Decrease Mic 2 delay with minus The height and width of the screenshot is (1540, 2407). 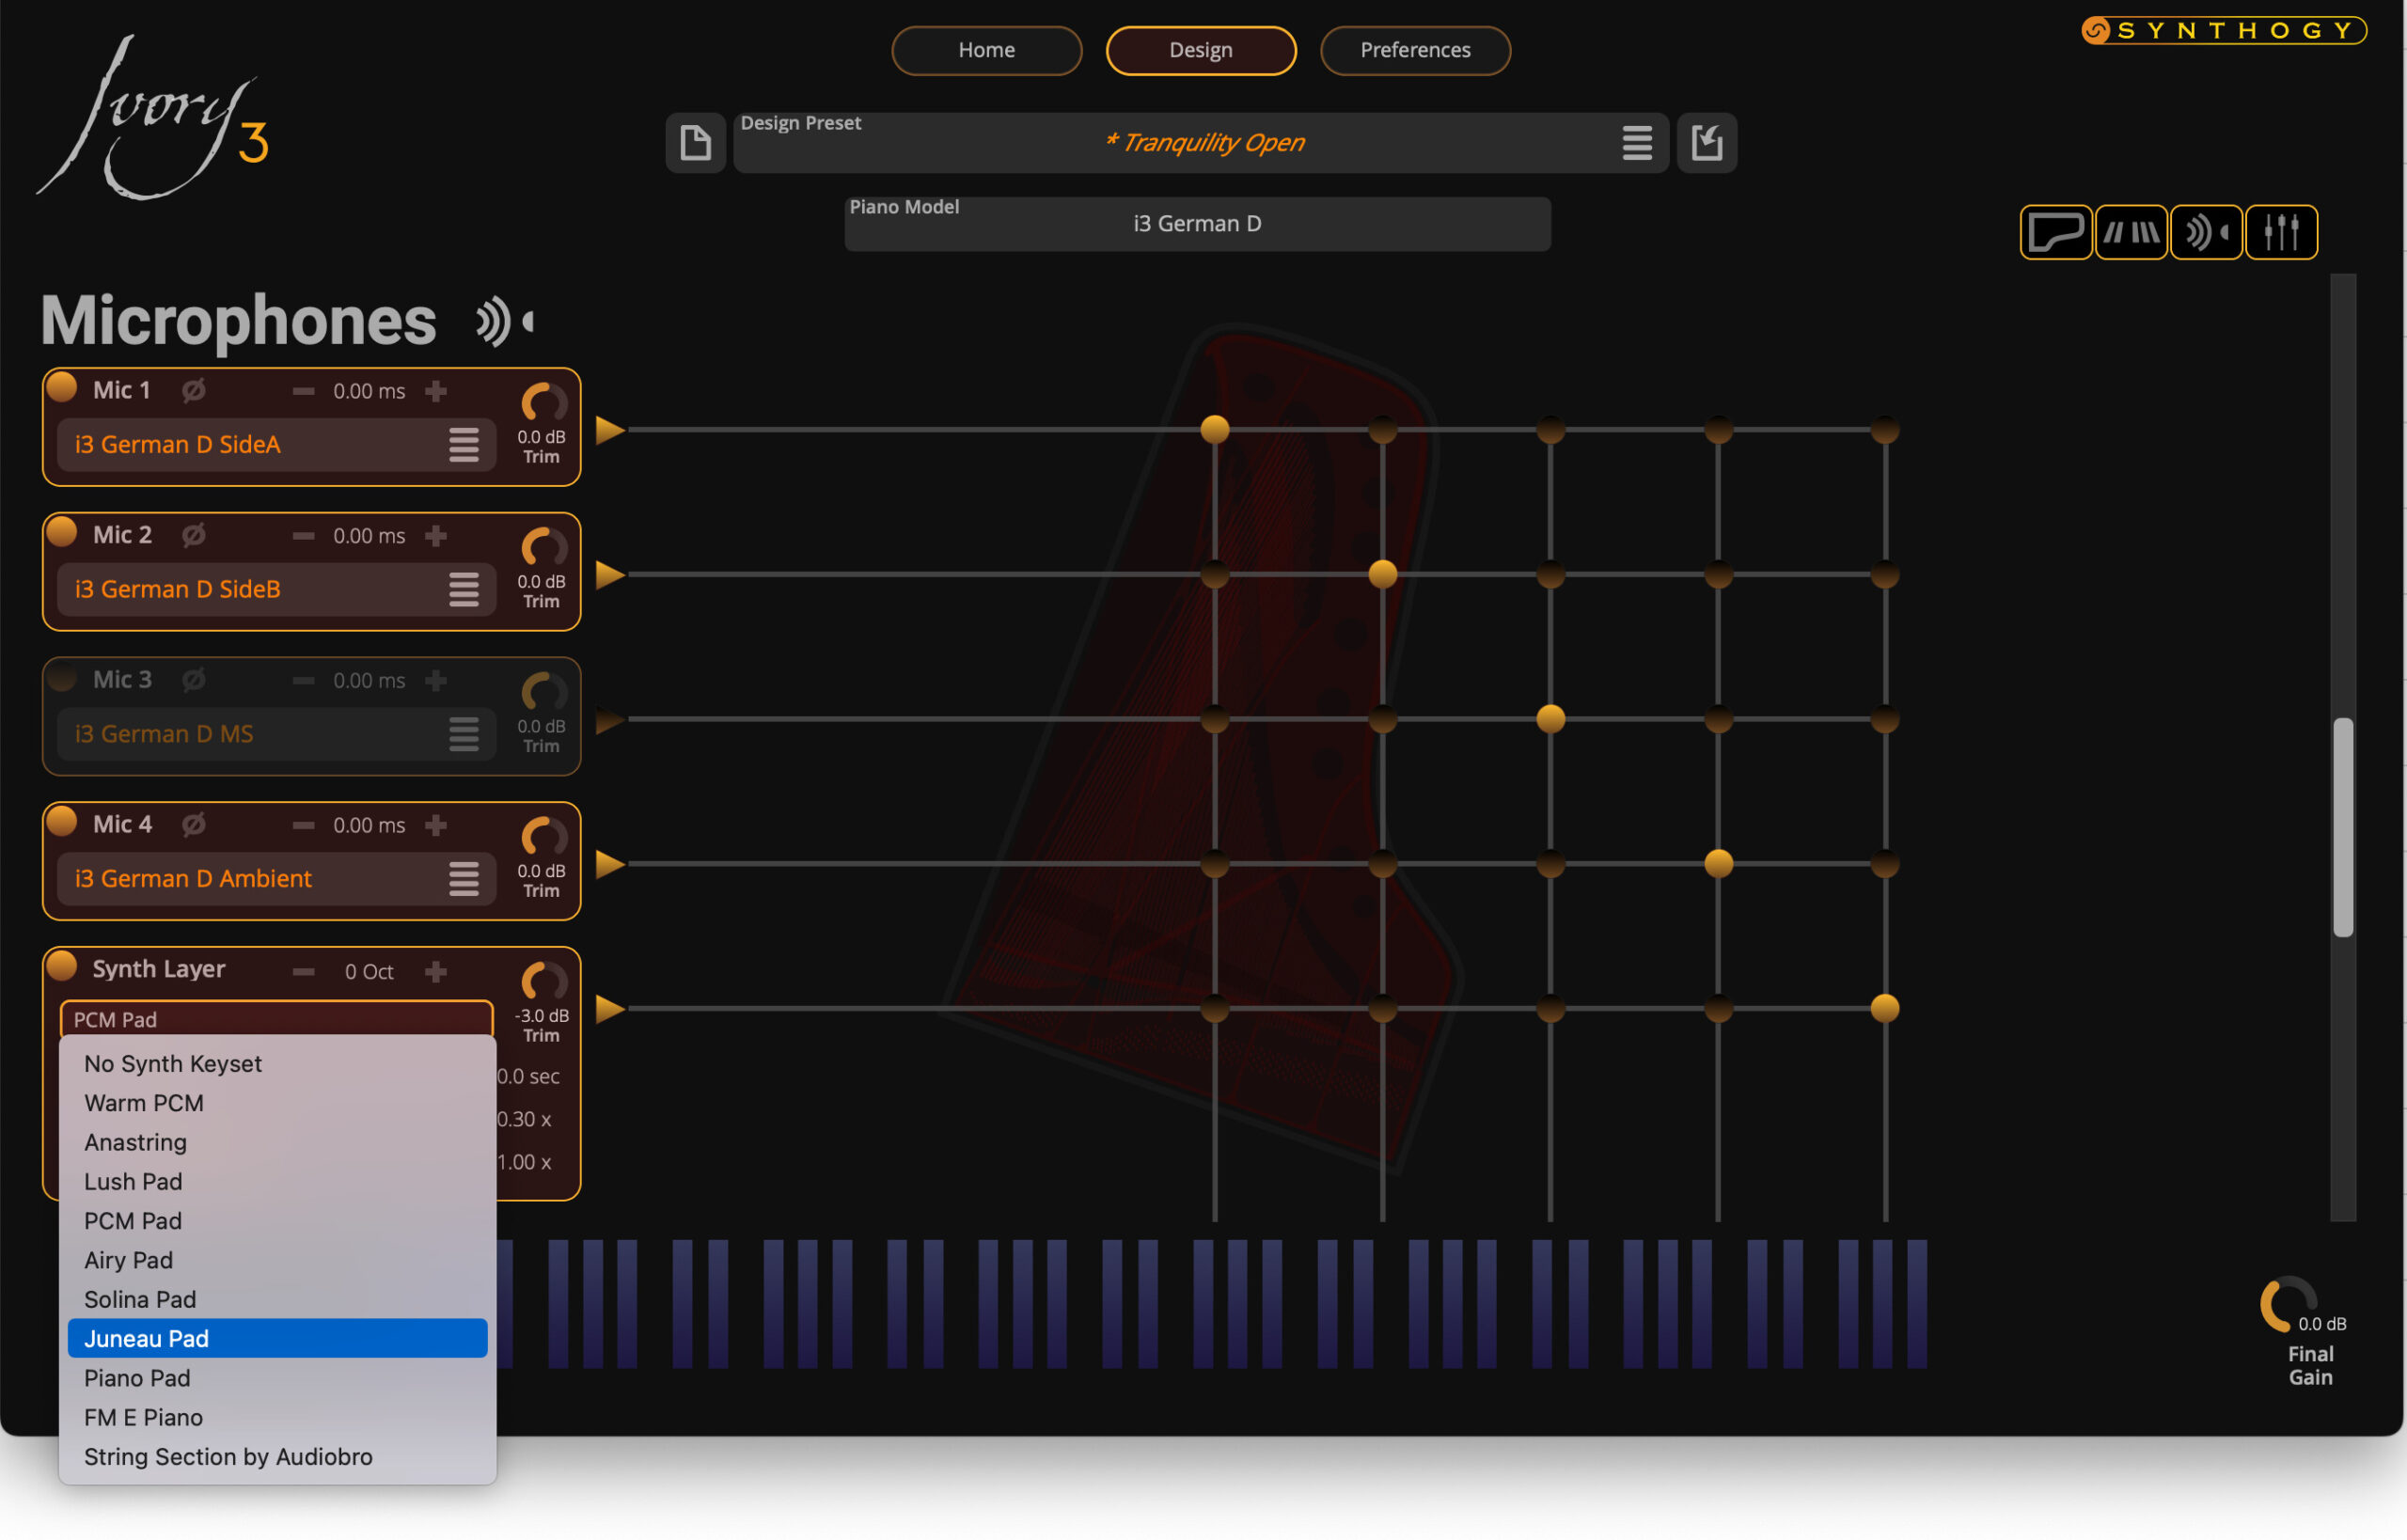tap(304, 536)
